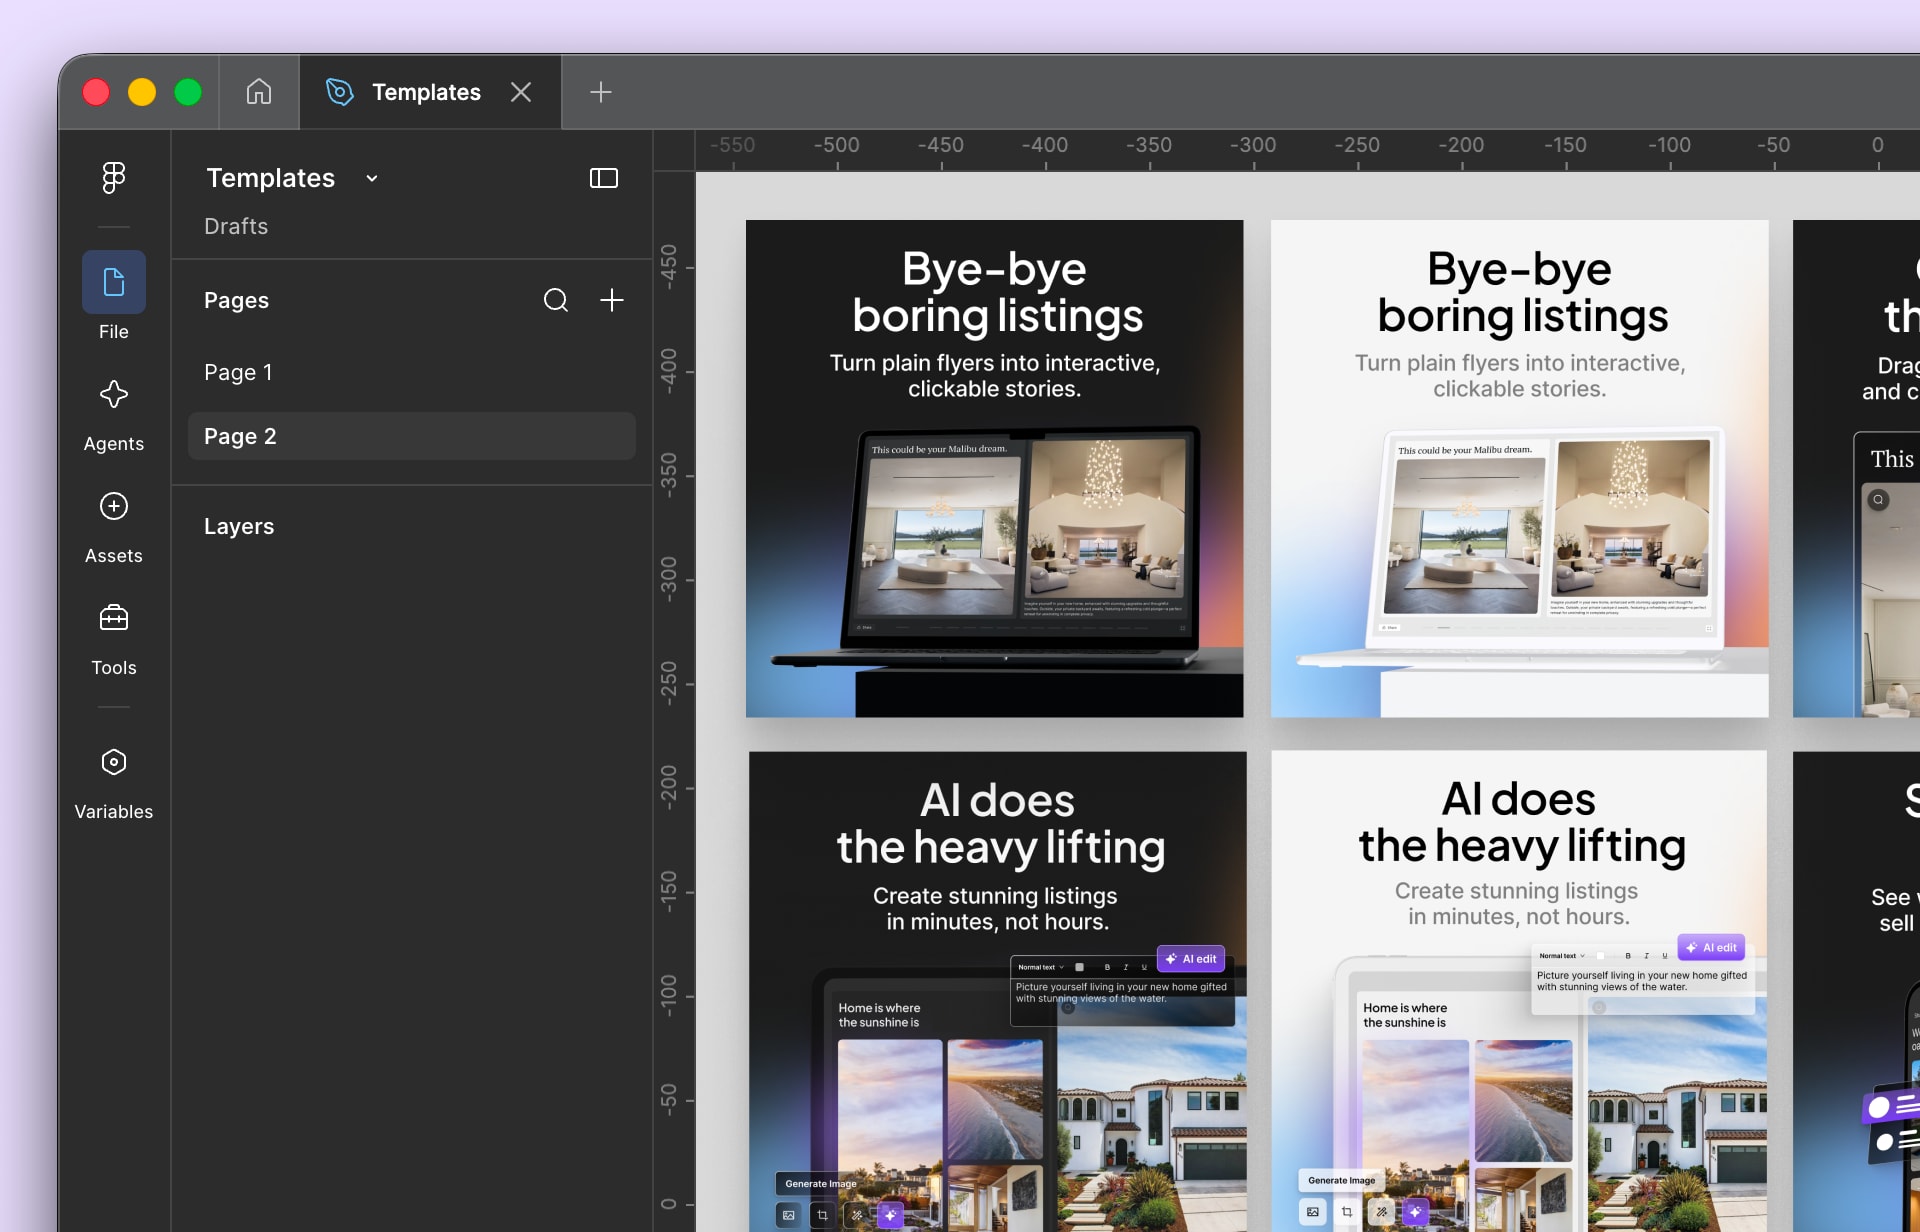Select the dark AI does the heavy lifting frame
This screenshot has width=1920, height=1232.
pos(998,991)
